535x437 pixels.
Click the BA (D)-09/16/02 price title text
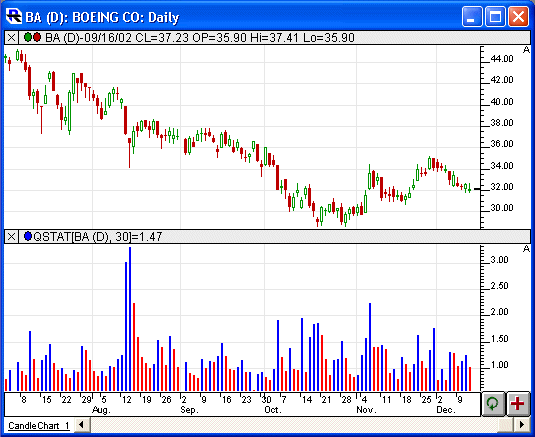200,38
